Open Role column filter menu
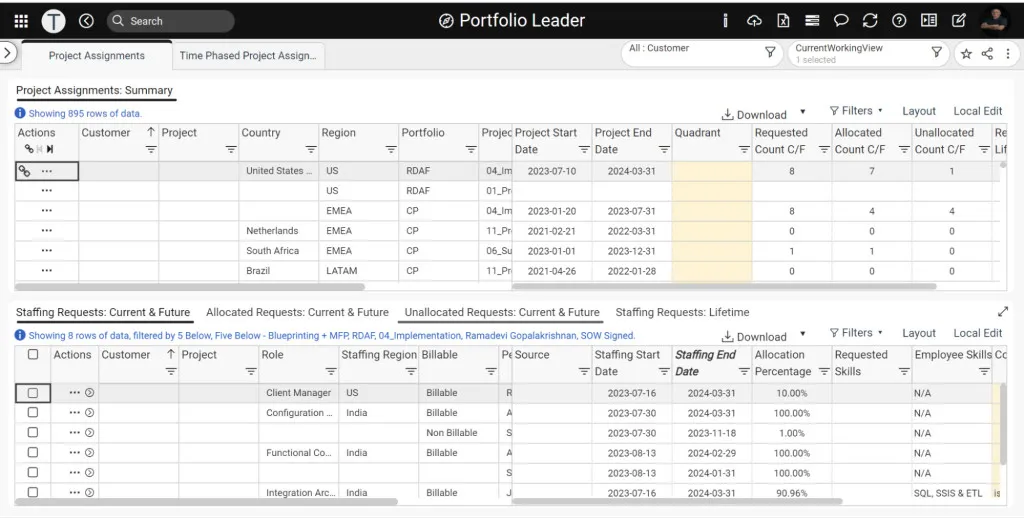 tap(330, 372)
